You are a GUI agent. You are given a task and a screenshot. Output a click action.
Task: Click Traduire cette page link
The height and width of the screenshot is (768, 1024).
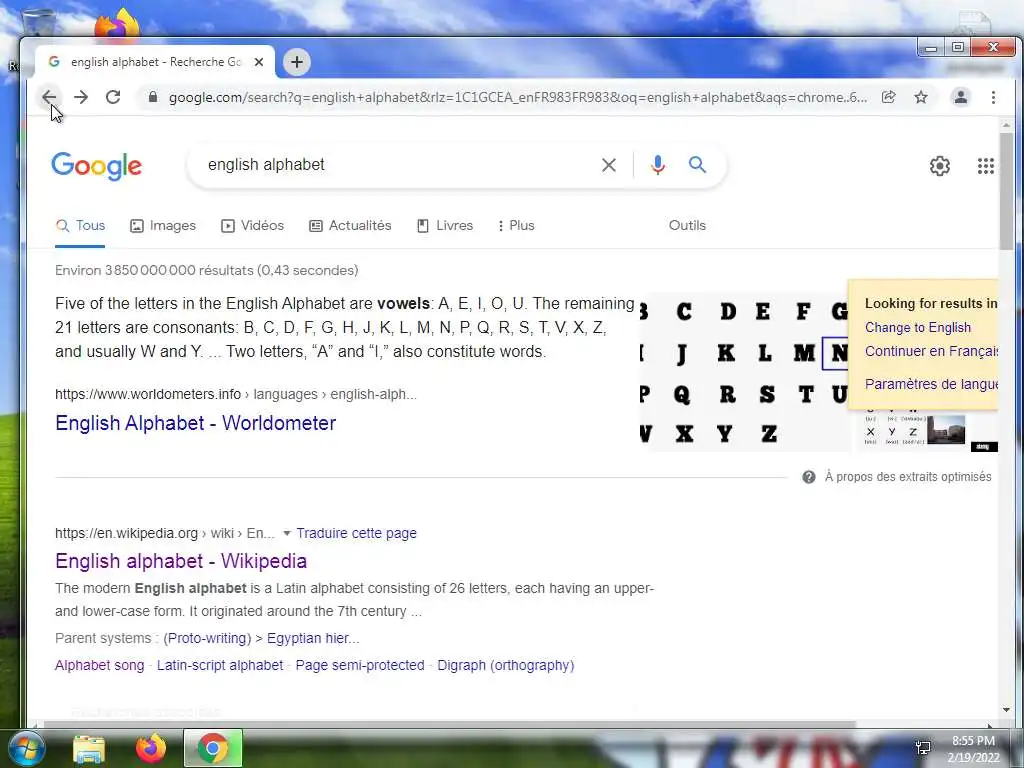[357, 534]
